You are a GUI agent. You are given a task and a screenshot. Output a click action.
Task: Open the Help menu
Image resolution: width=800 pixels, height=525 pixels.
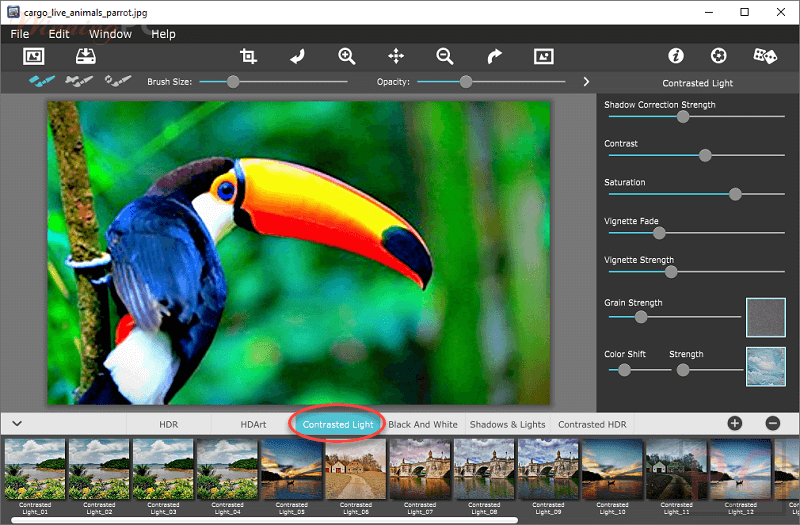(x=163, y=34)
